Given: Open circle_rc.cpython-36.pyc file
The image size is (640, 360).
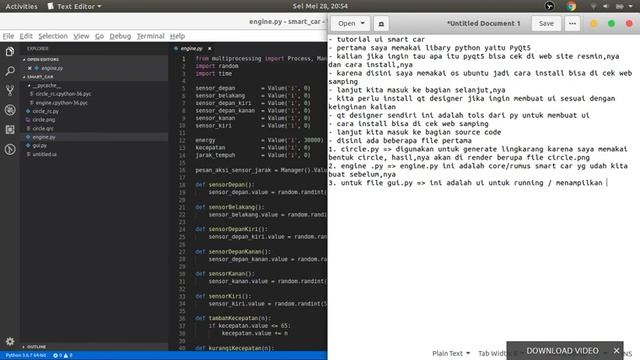Looking at the screenshot, I should 63,94.
